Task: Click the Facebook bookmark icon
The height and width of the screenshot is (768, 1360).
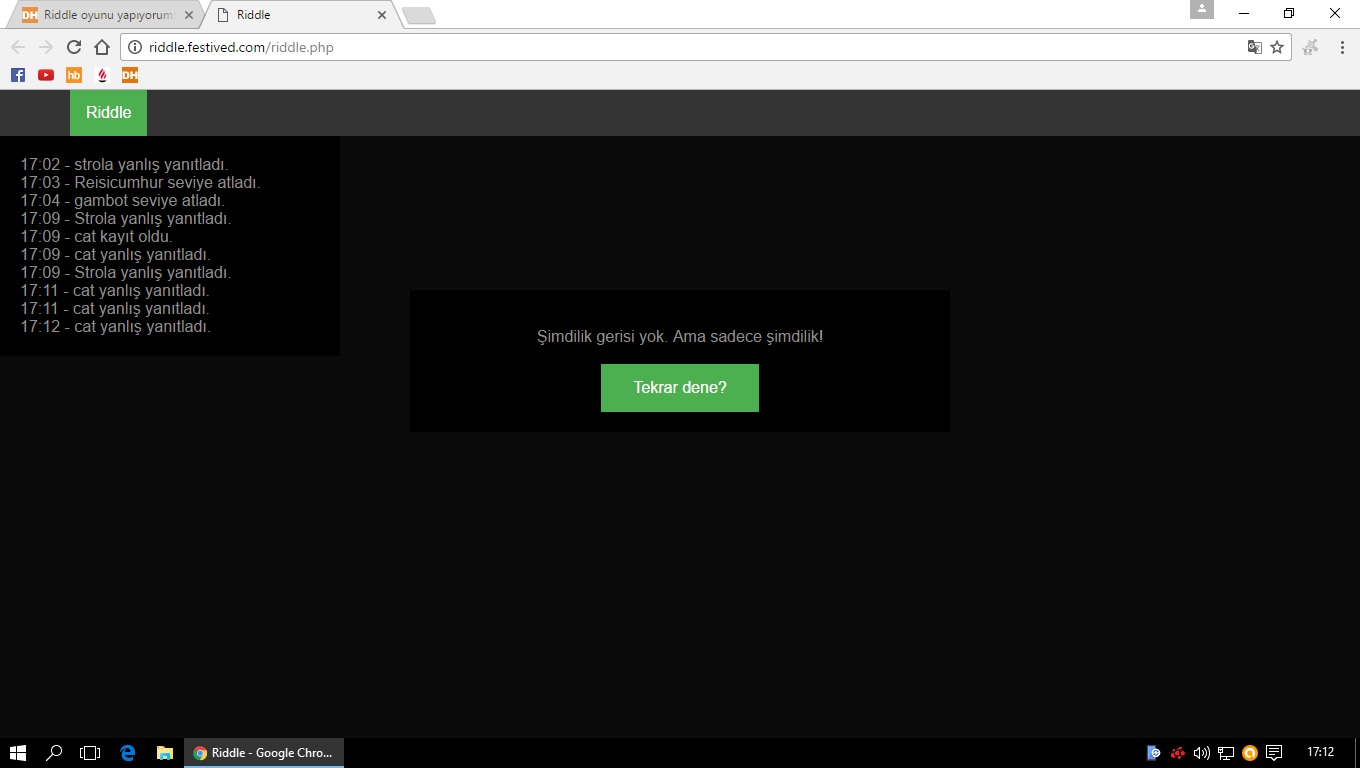Action: pos(18,75)
